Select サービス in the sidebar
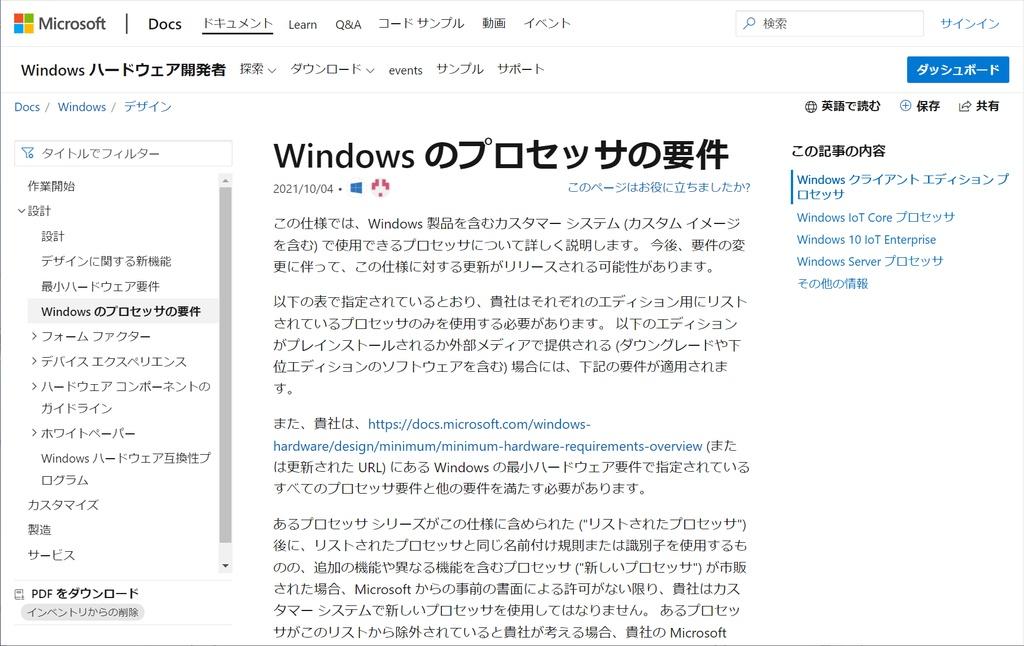 pyautogui.click(x=51, y=555)
